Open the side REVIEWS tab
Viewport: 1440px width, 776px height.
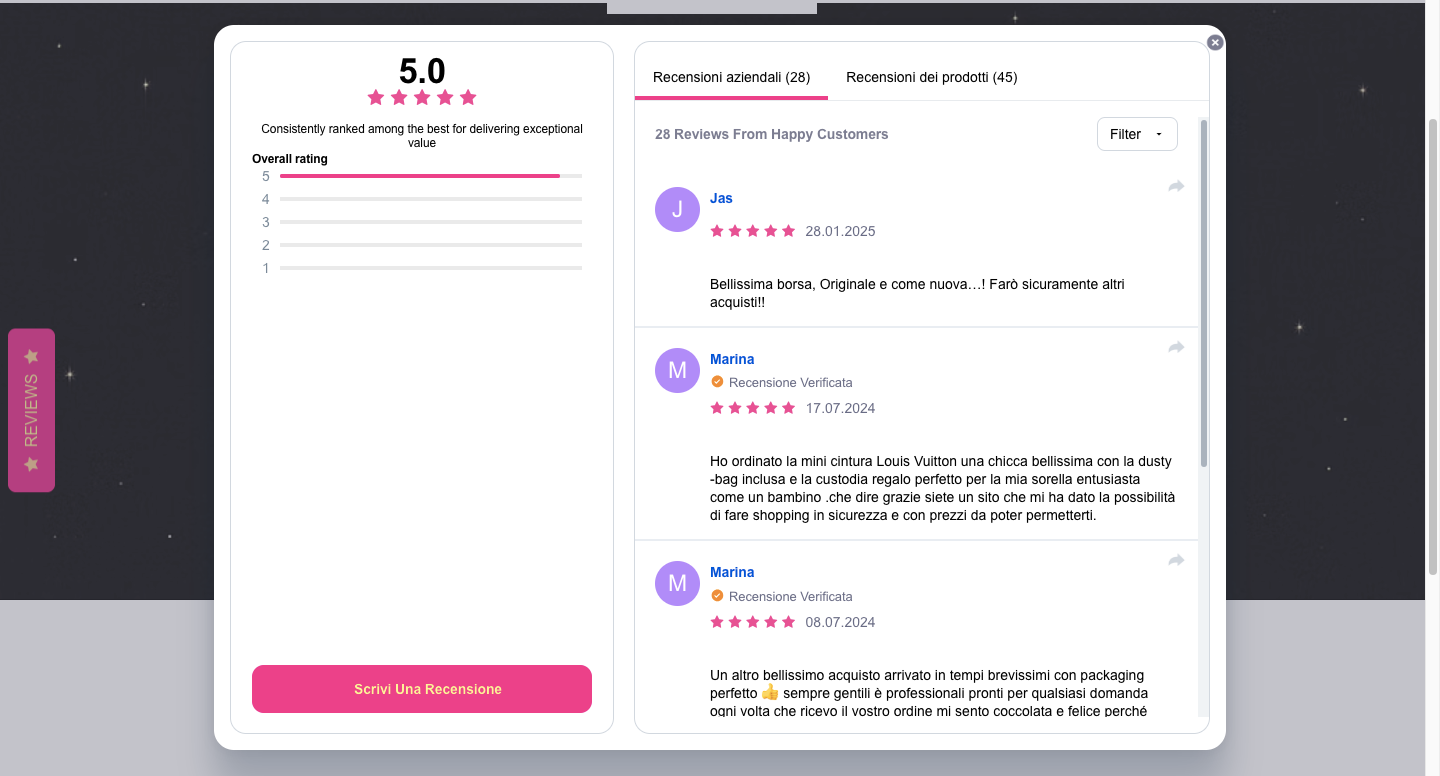(31, 410)
